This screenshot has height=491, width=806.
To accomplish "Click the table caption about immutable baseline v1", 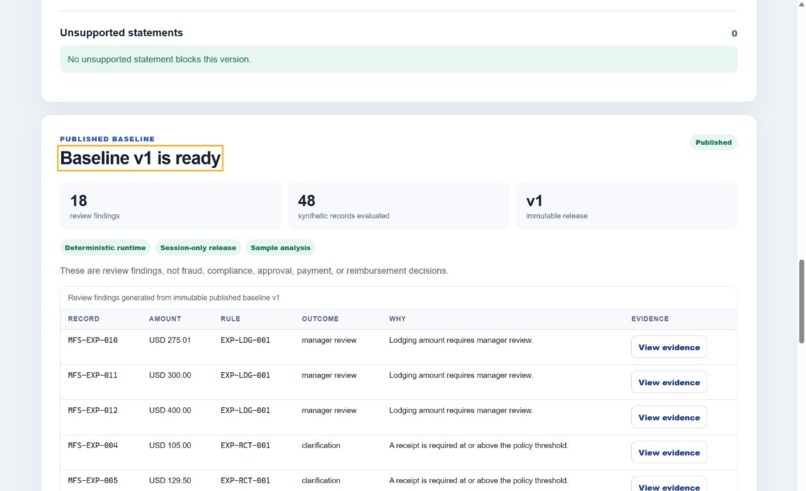I will (174, 298).
